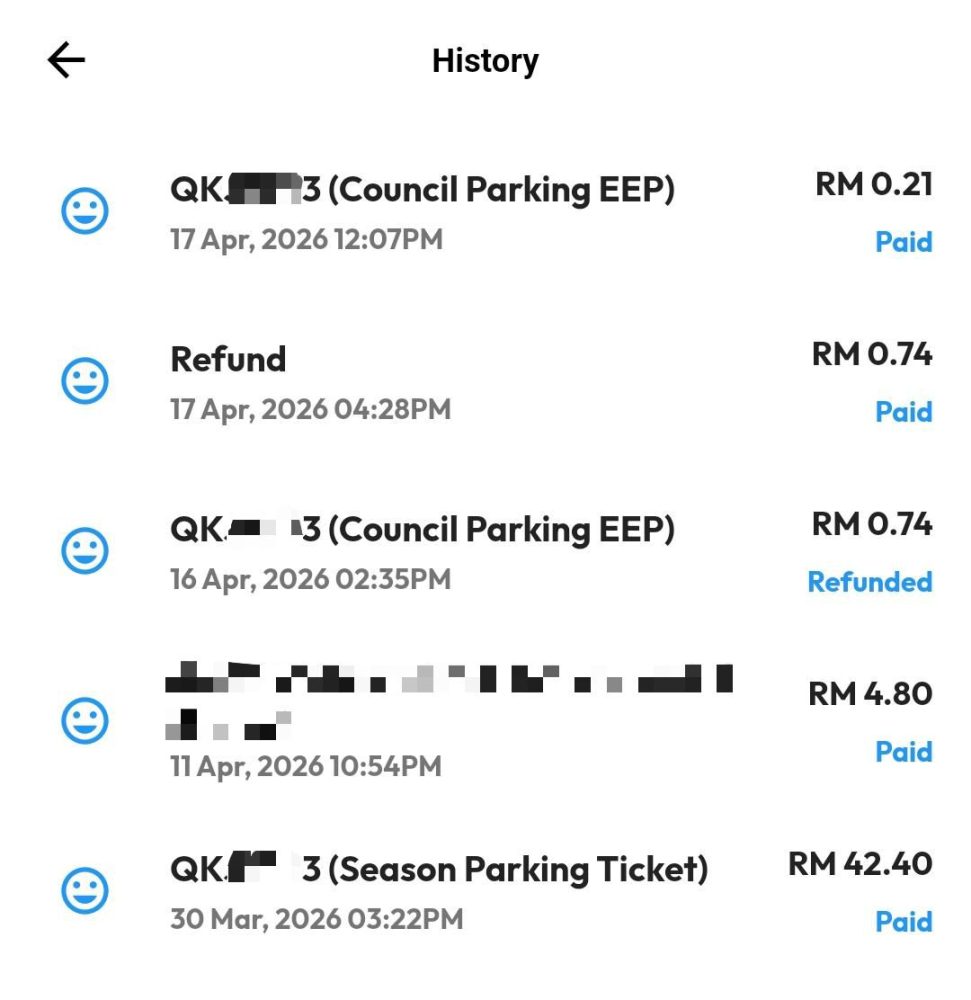This screenshot has width=971, height=1000.
Task: Open the 17 Apr Council Parking EEP transaction
Action: click(422, 189)
